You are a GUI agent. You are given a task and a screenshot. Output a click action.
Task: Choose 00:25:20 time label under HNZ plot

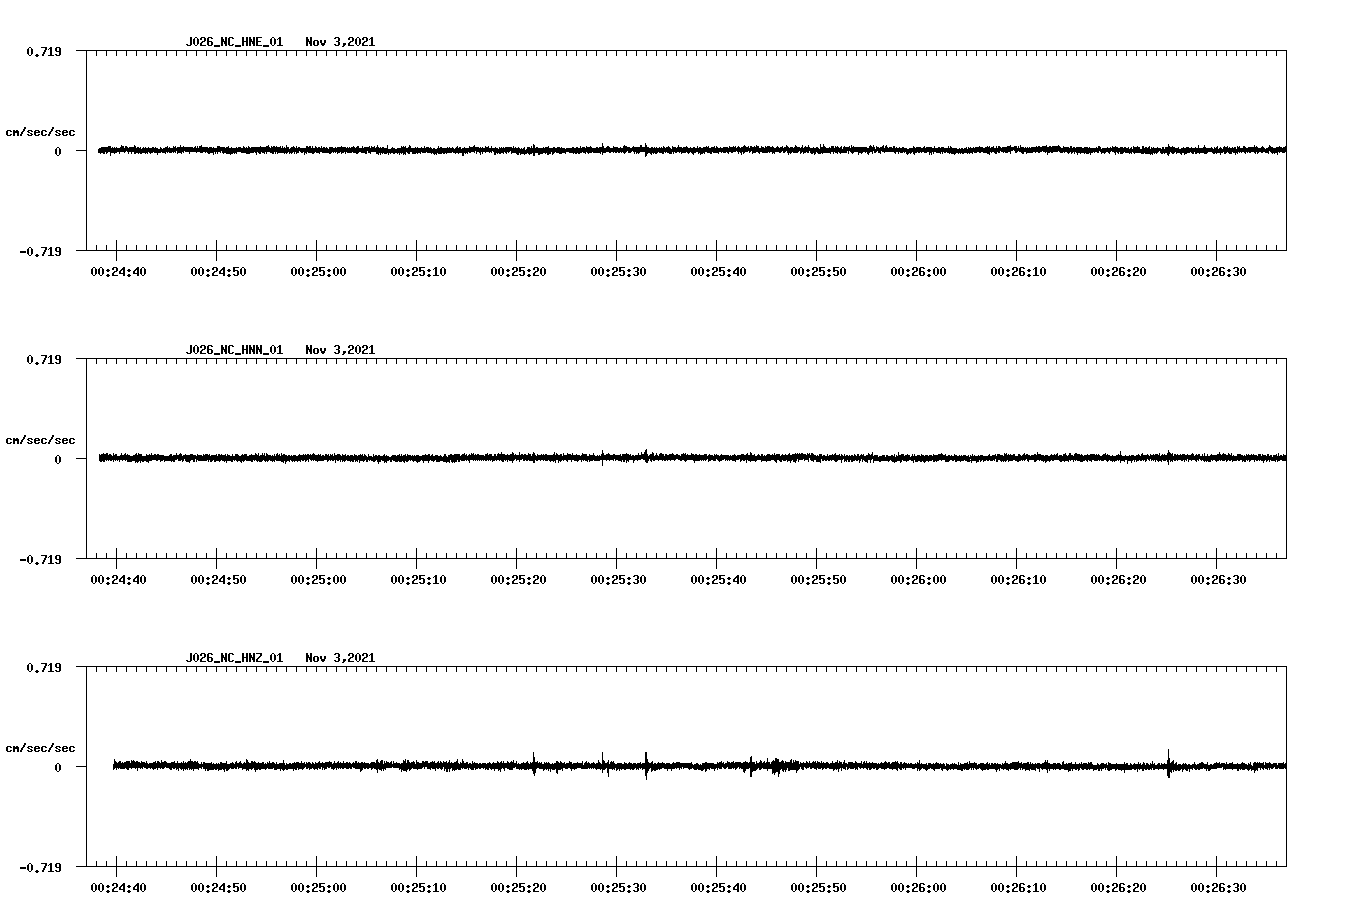coord(518,888)
